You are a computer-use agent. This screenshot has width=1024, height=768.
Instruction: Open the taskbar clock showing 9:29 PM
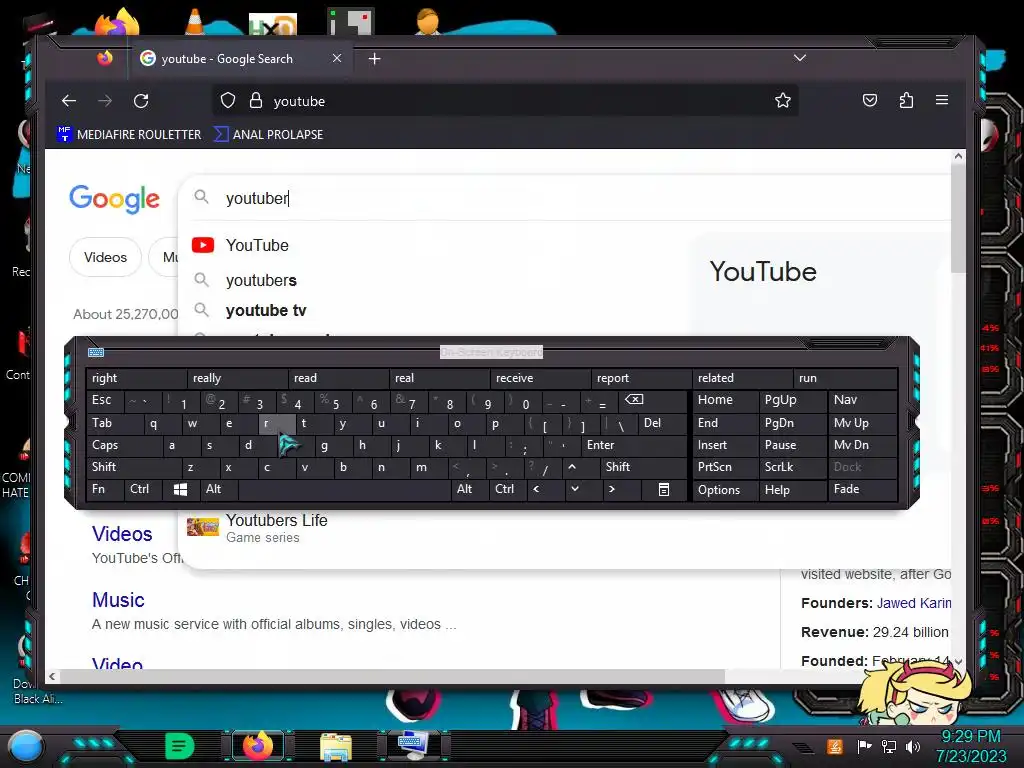[971, 746]
